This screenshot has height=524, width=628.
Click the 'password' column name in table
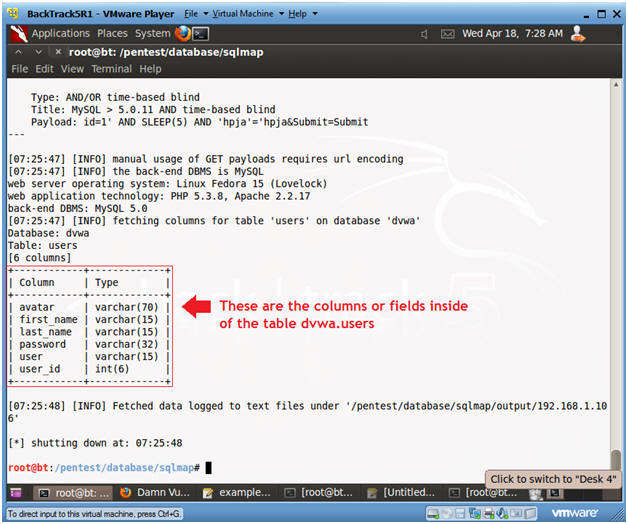(x=42, y=344)
